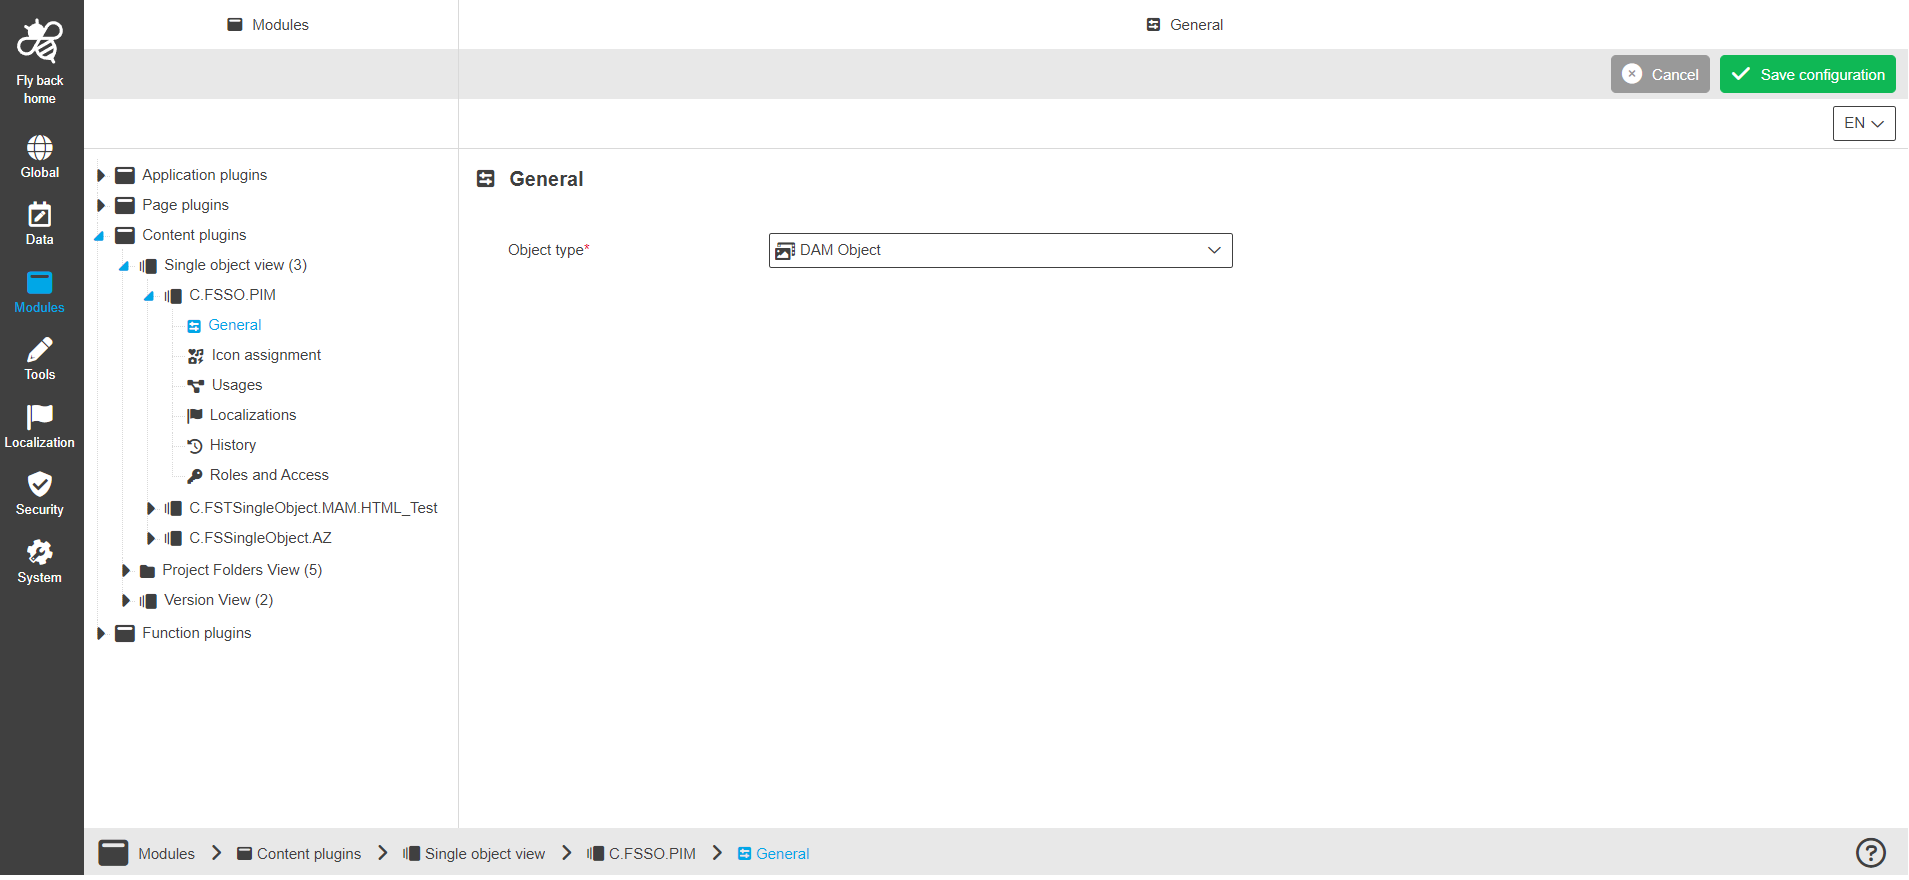Select C.FSSingleObject.AZ tree item
This screenshot has height=880, width=1909.
click(x=260, y=538)
